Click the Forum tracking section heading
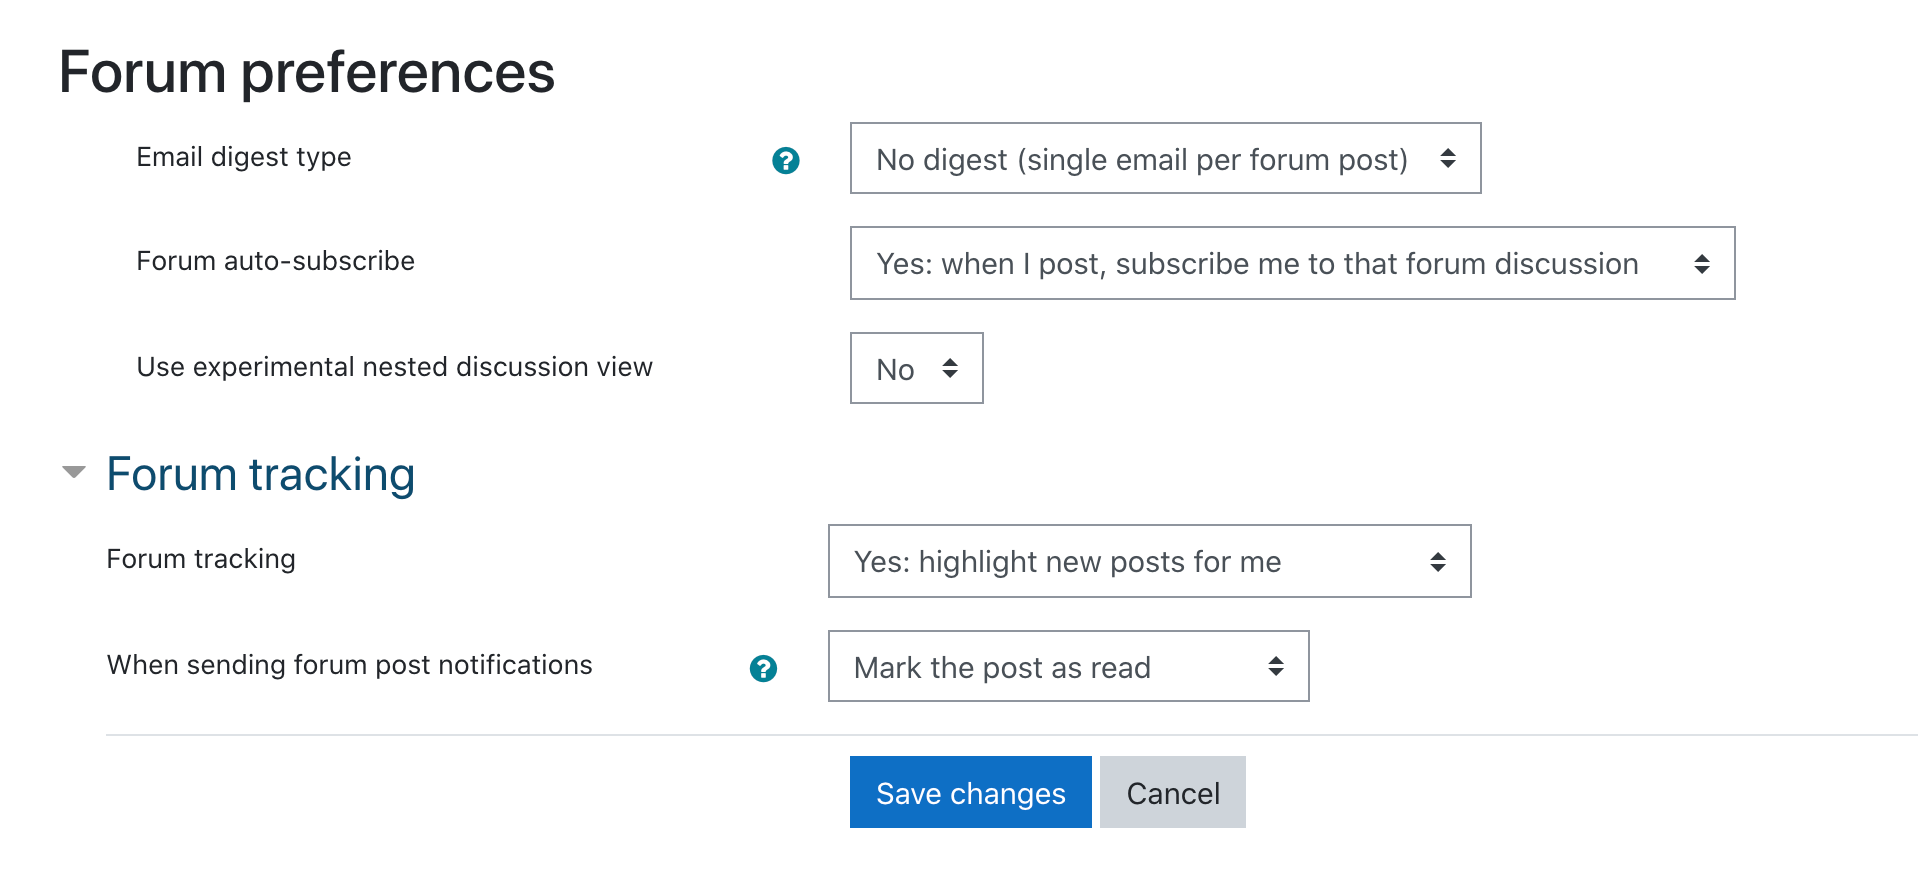The image size is (1918, 874). 260,474
